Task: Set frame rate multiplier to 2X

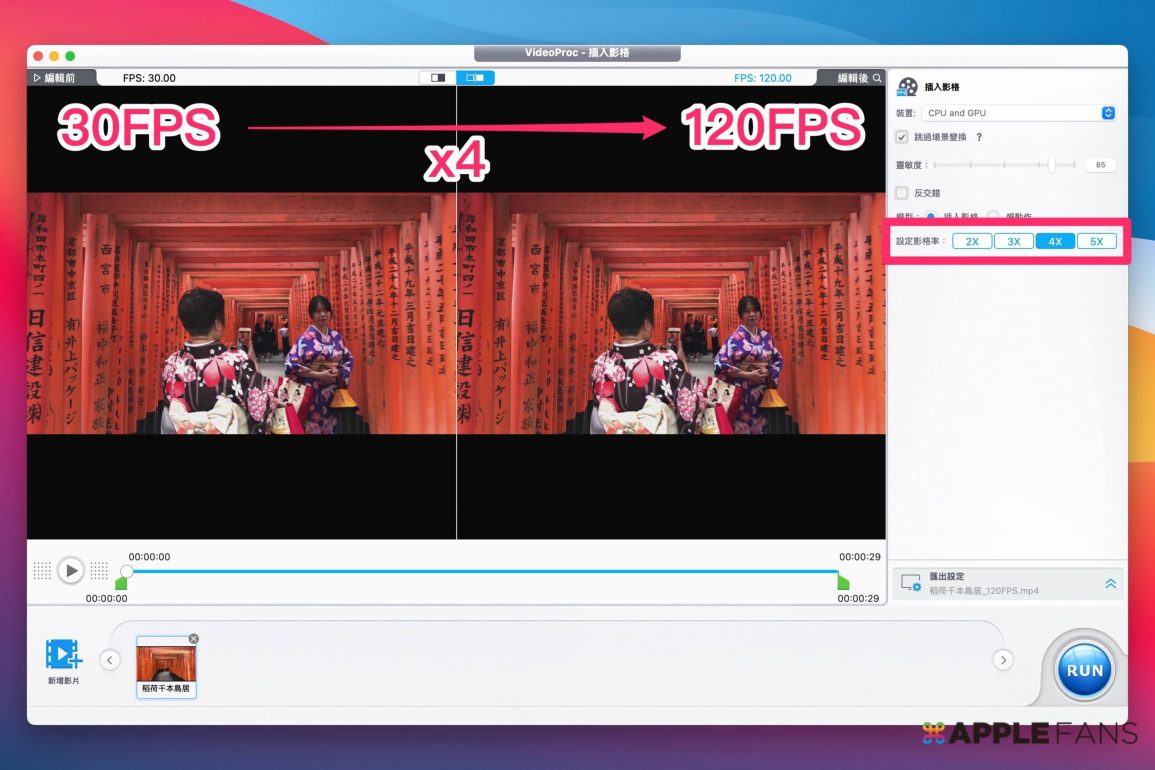Action: [972, 241]
